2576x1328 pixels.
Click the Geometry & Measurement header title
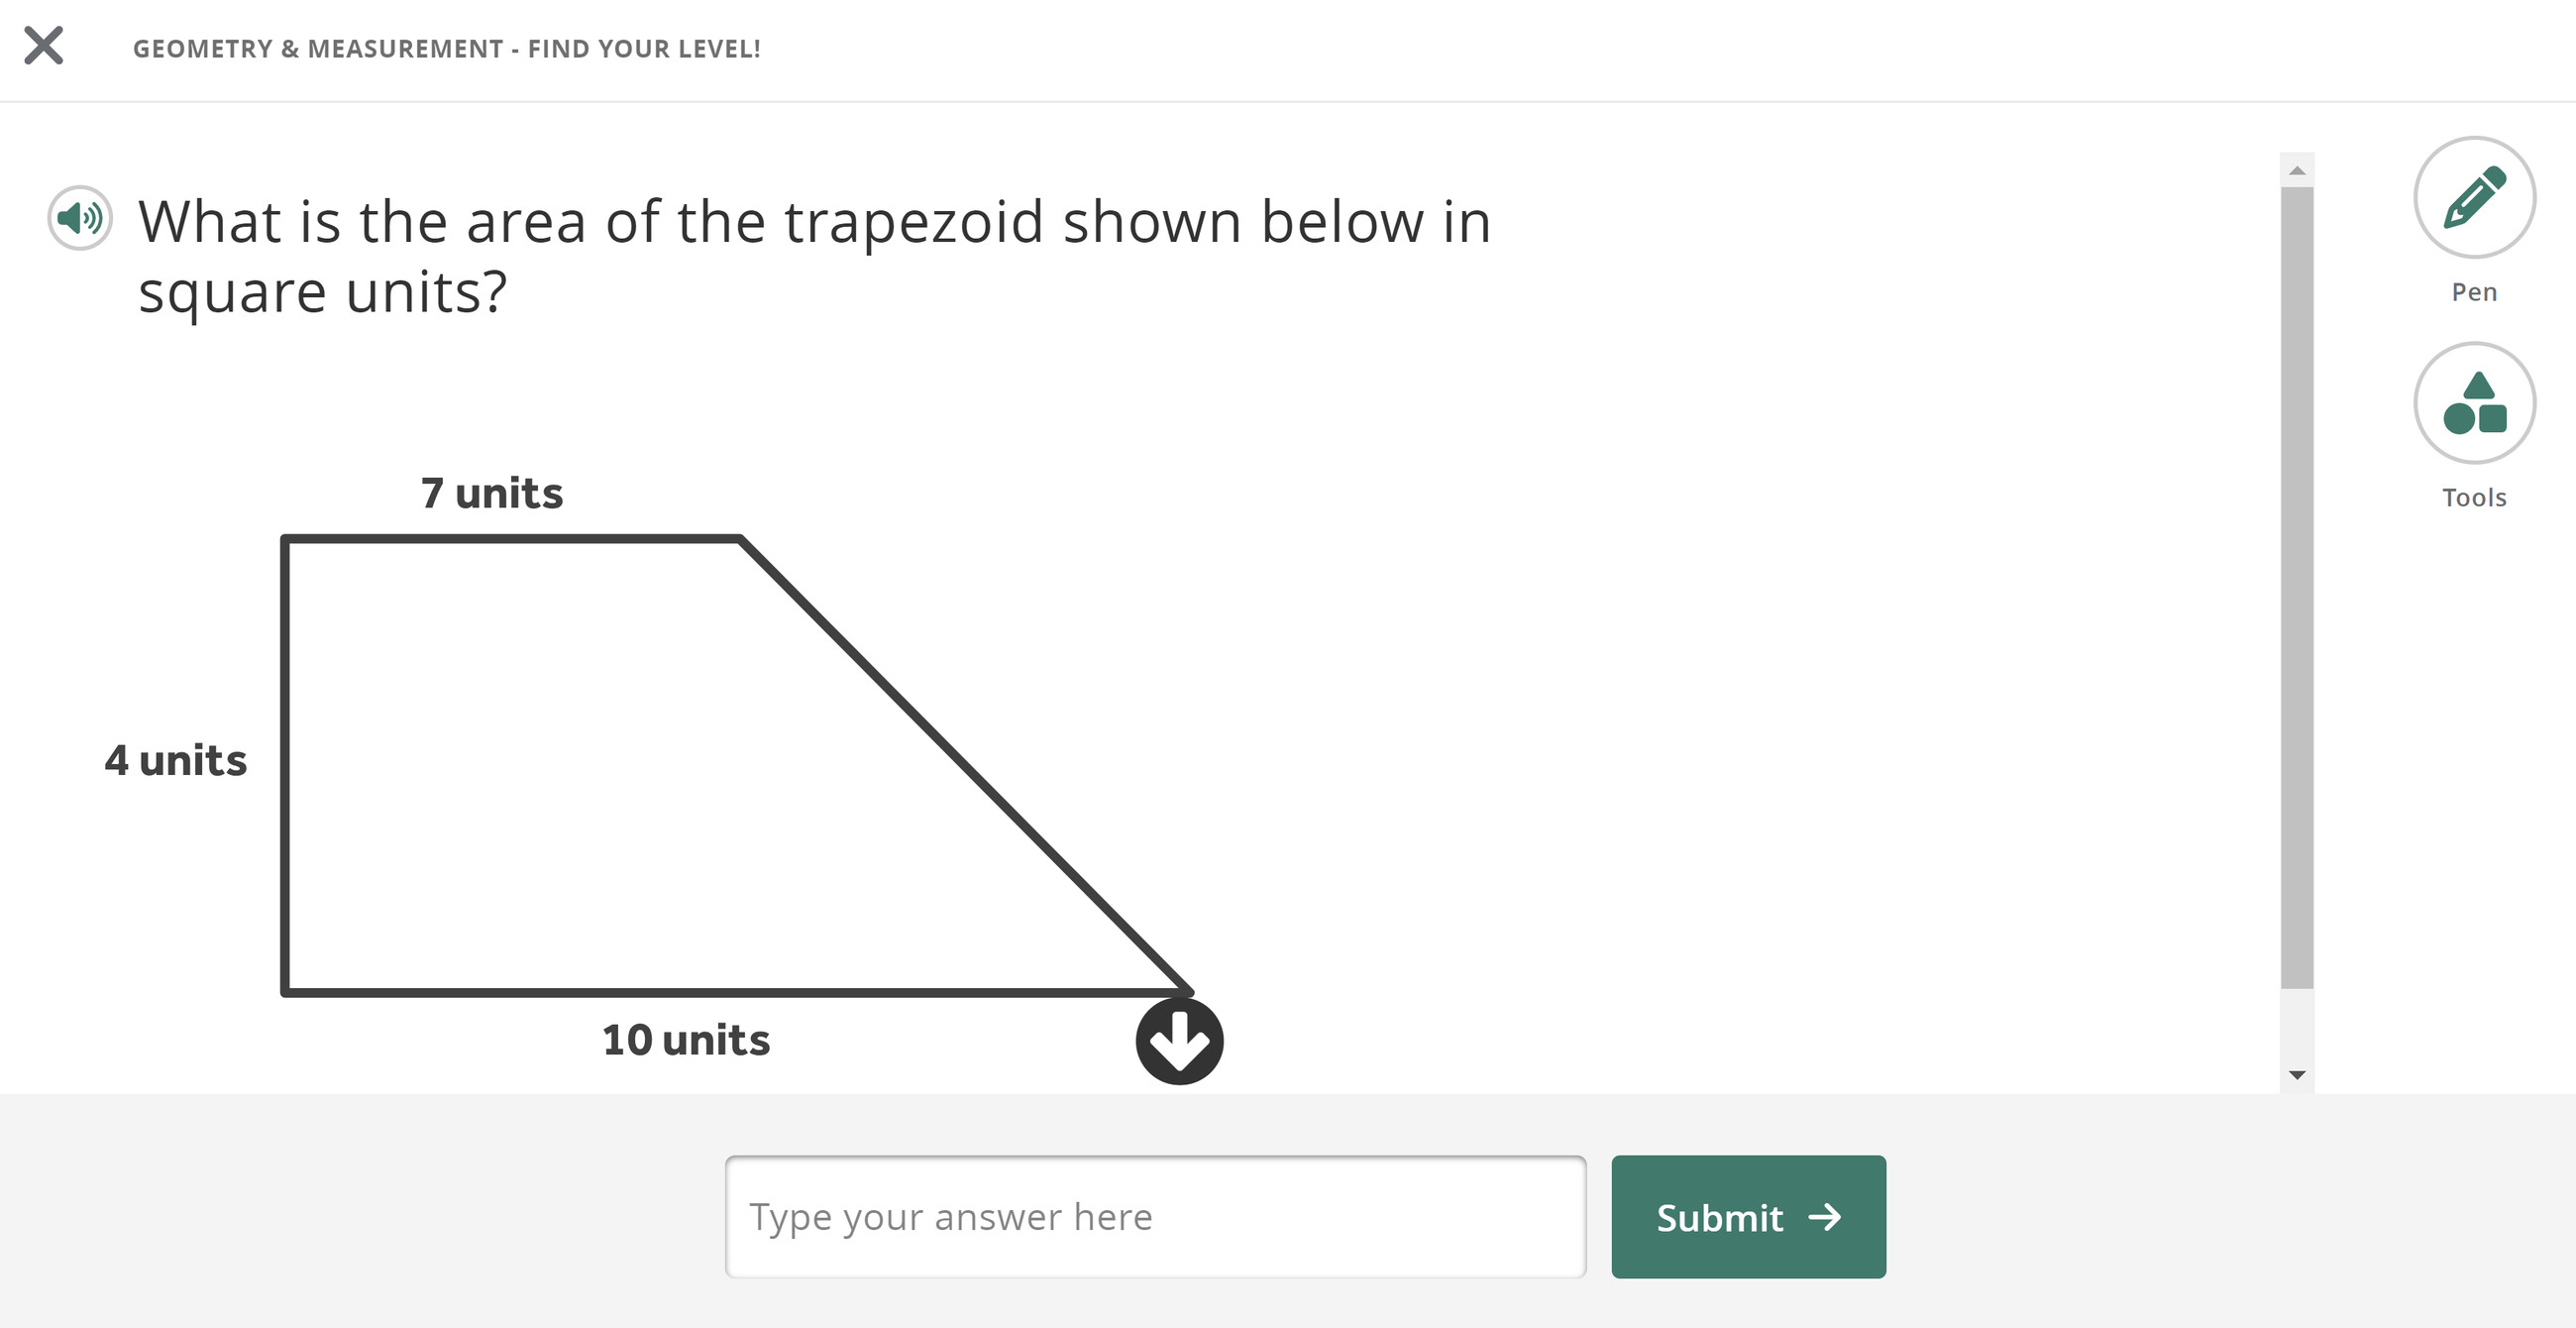(447, 49)
